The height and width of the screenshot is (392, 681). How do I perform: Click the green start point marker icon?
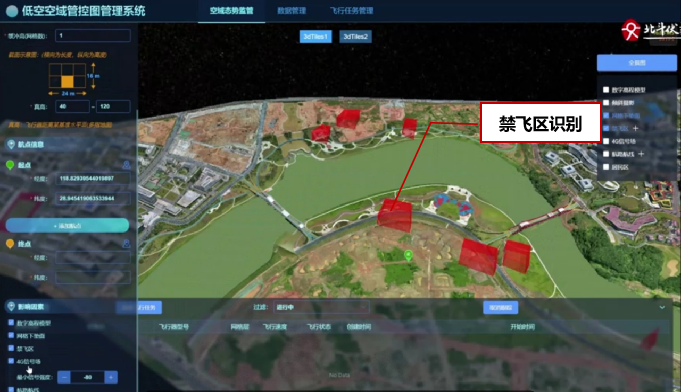coord(10,165)
